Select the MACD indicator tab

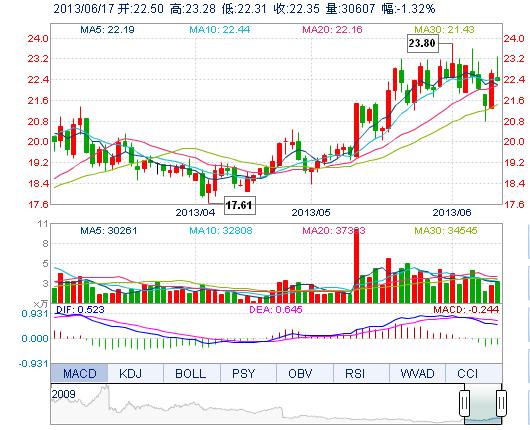[x=79, y=374]
